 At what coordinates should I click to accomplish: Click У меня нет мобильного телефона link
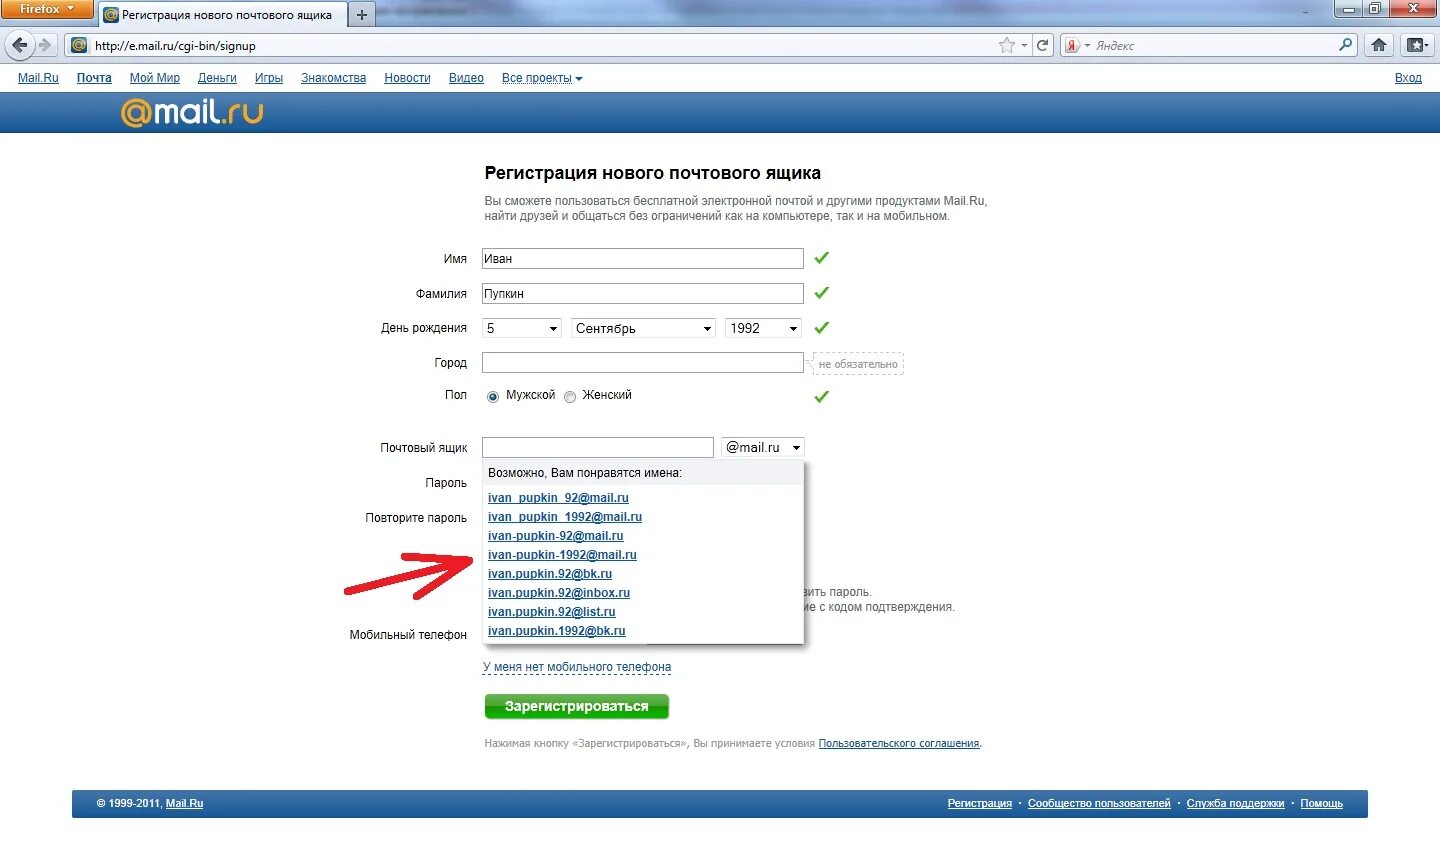[x=577, y=667]
